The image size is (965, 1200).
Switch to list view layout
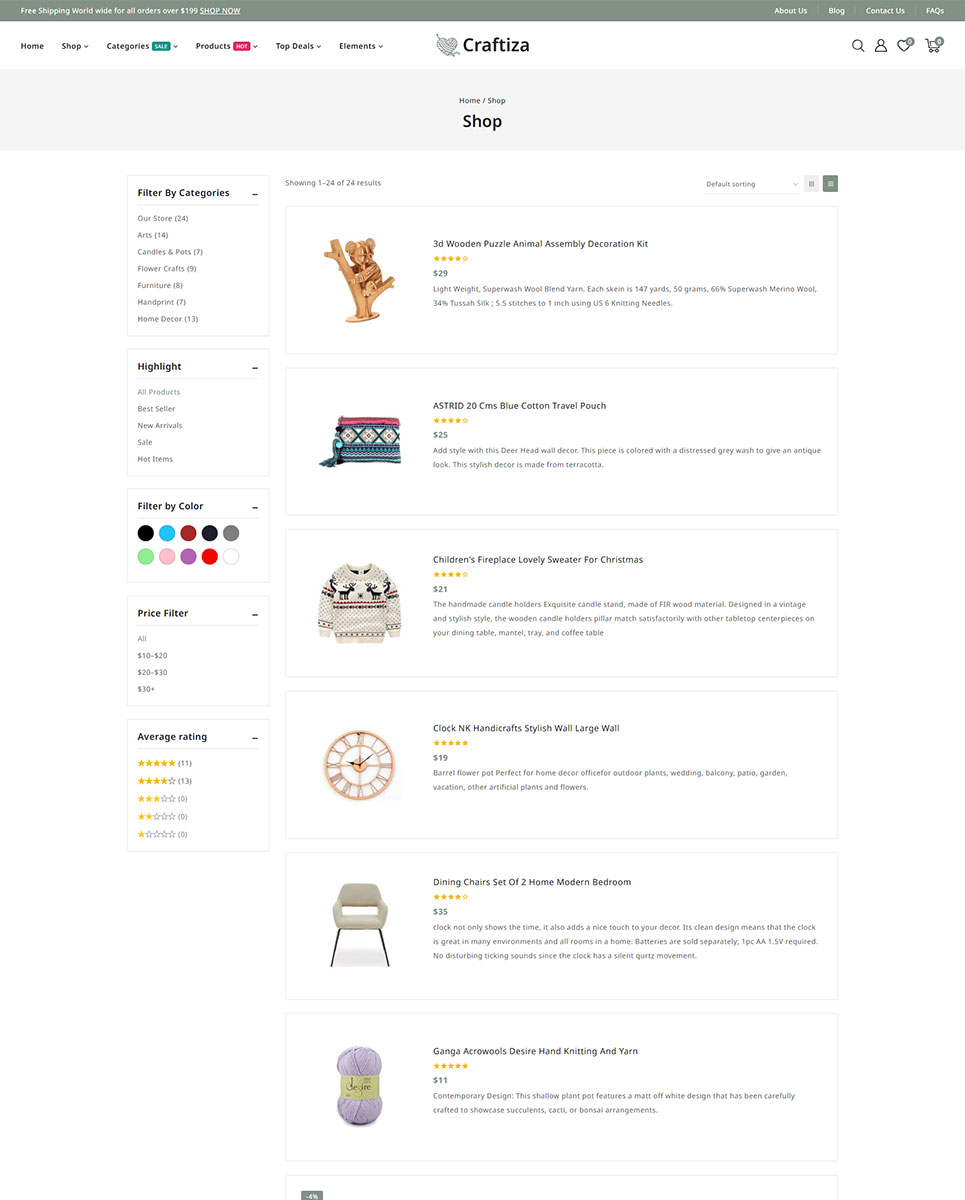click(831, 184)
